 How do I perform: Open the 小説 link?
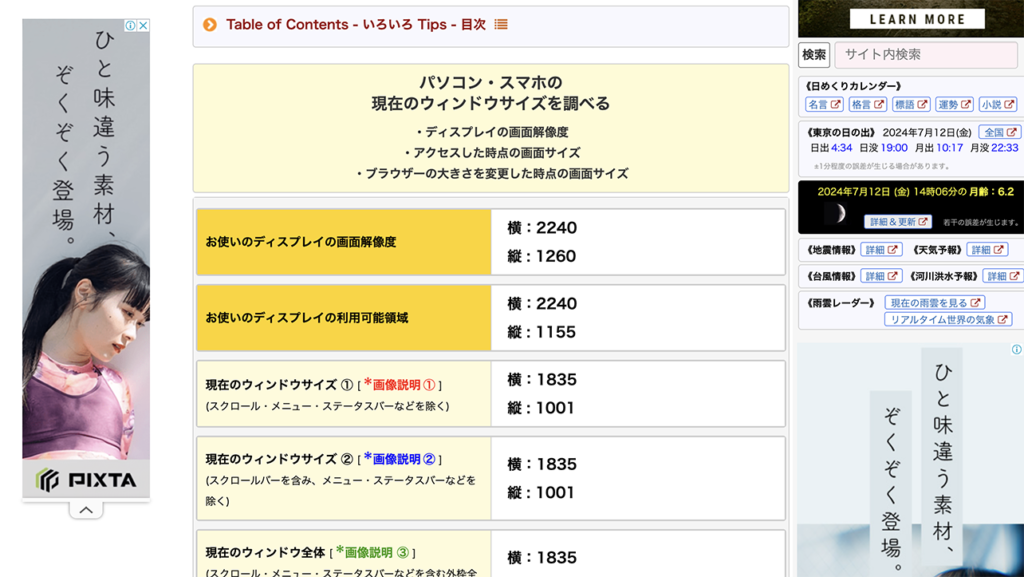coord(997,104)
